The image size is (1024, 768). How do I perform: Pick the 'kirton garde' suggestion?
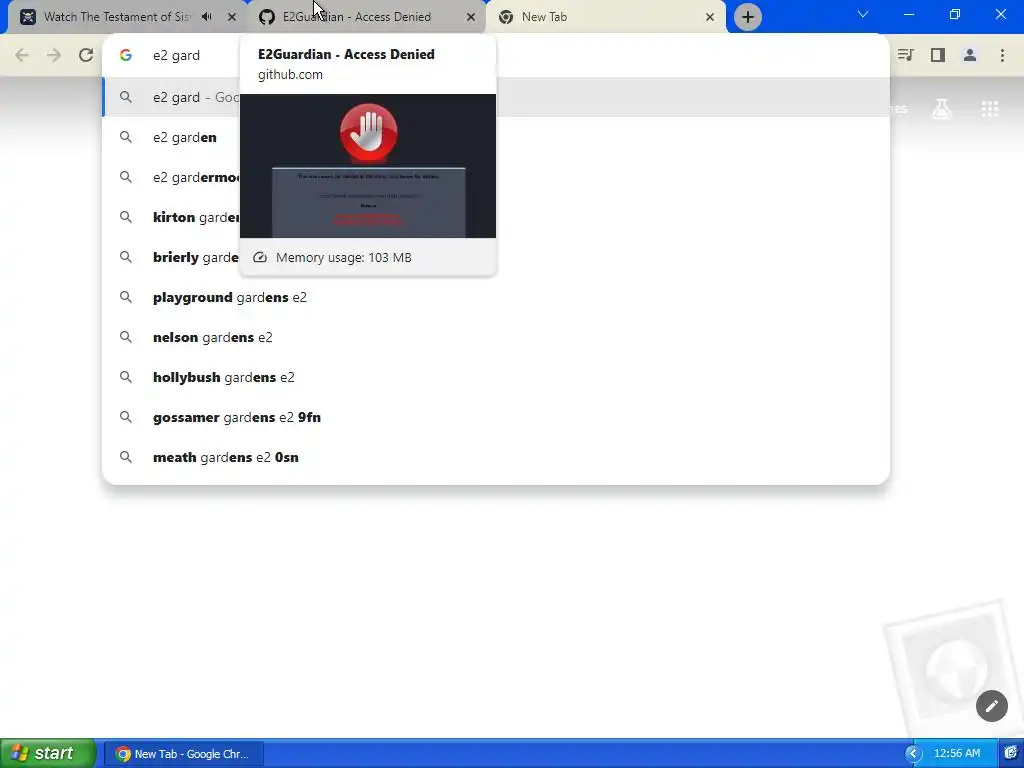tap(496, 217)
